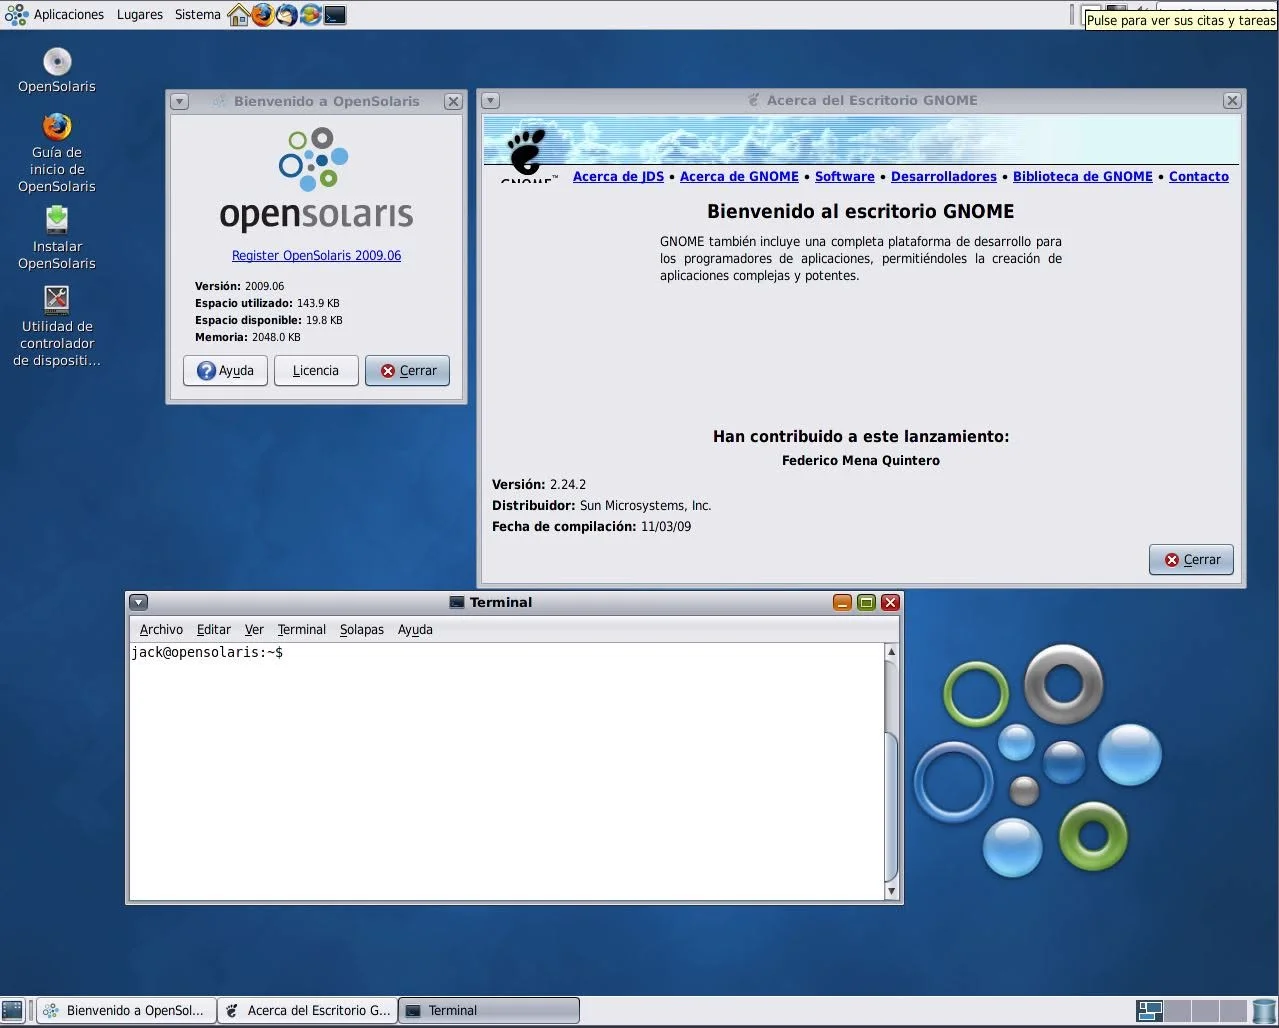Click the Ayuda button in OpenSolaris welcome dialog
Screen dimensions: 1279x1028
tap(225, 370)
